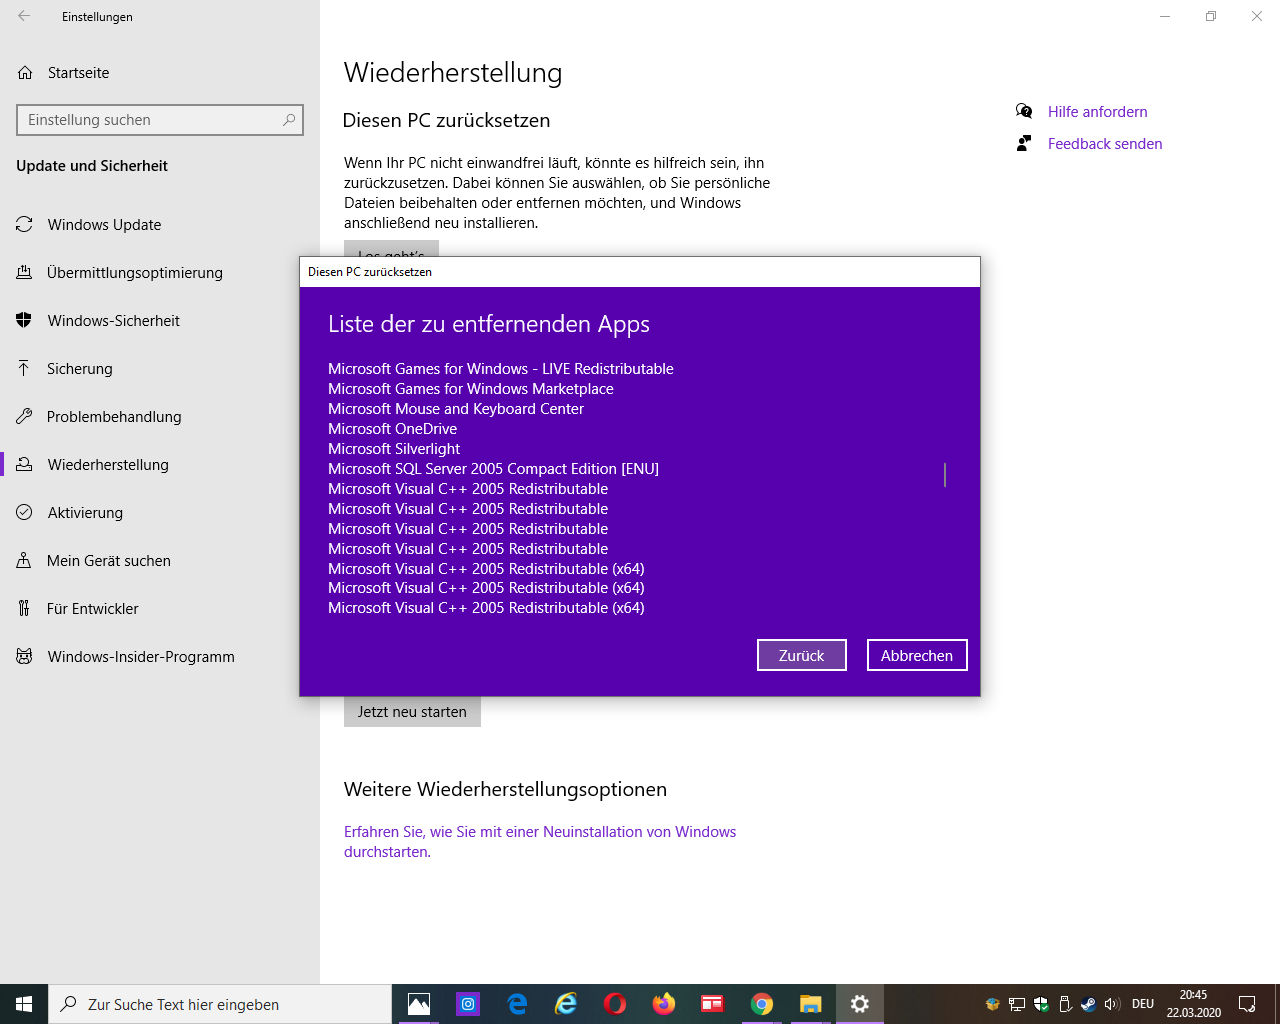This screenshot has width=1280, height=1024.
Task: Click the Feedback senden person icon
Action: click(x=1024, y=143)
